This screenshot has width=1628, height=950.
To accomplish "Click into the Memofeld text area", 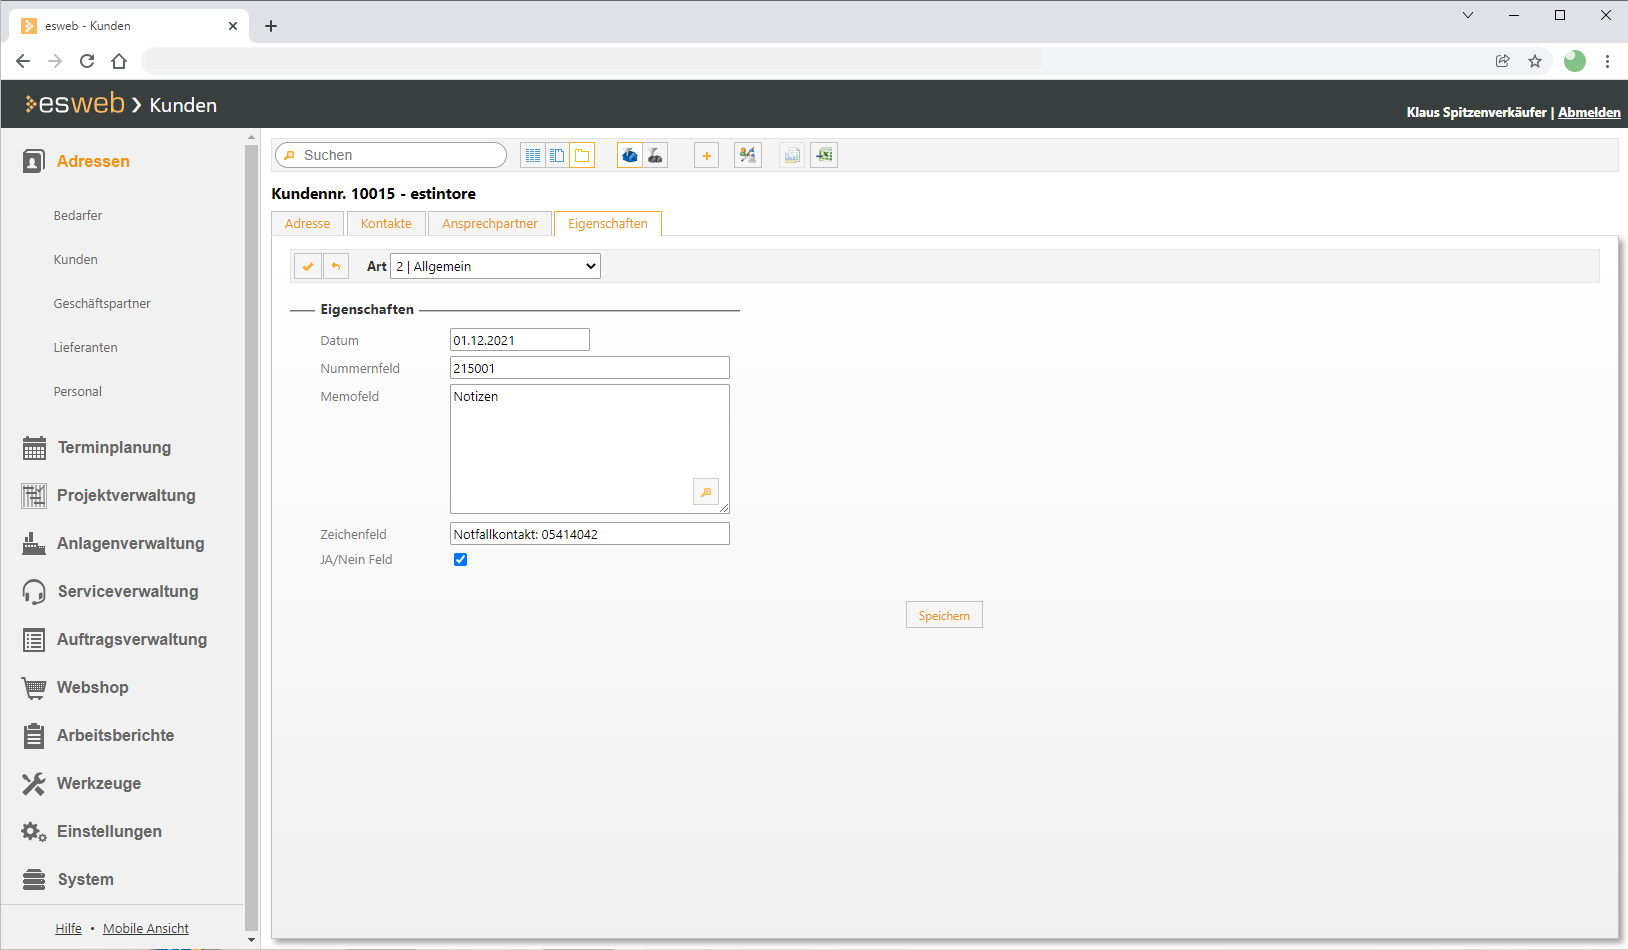I will coord(590,449).
